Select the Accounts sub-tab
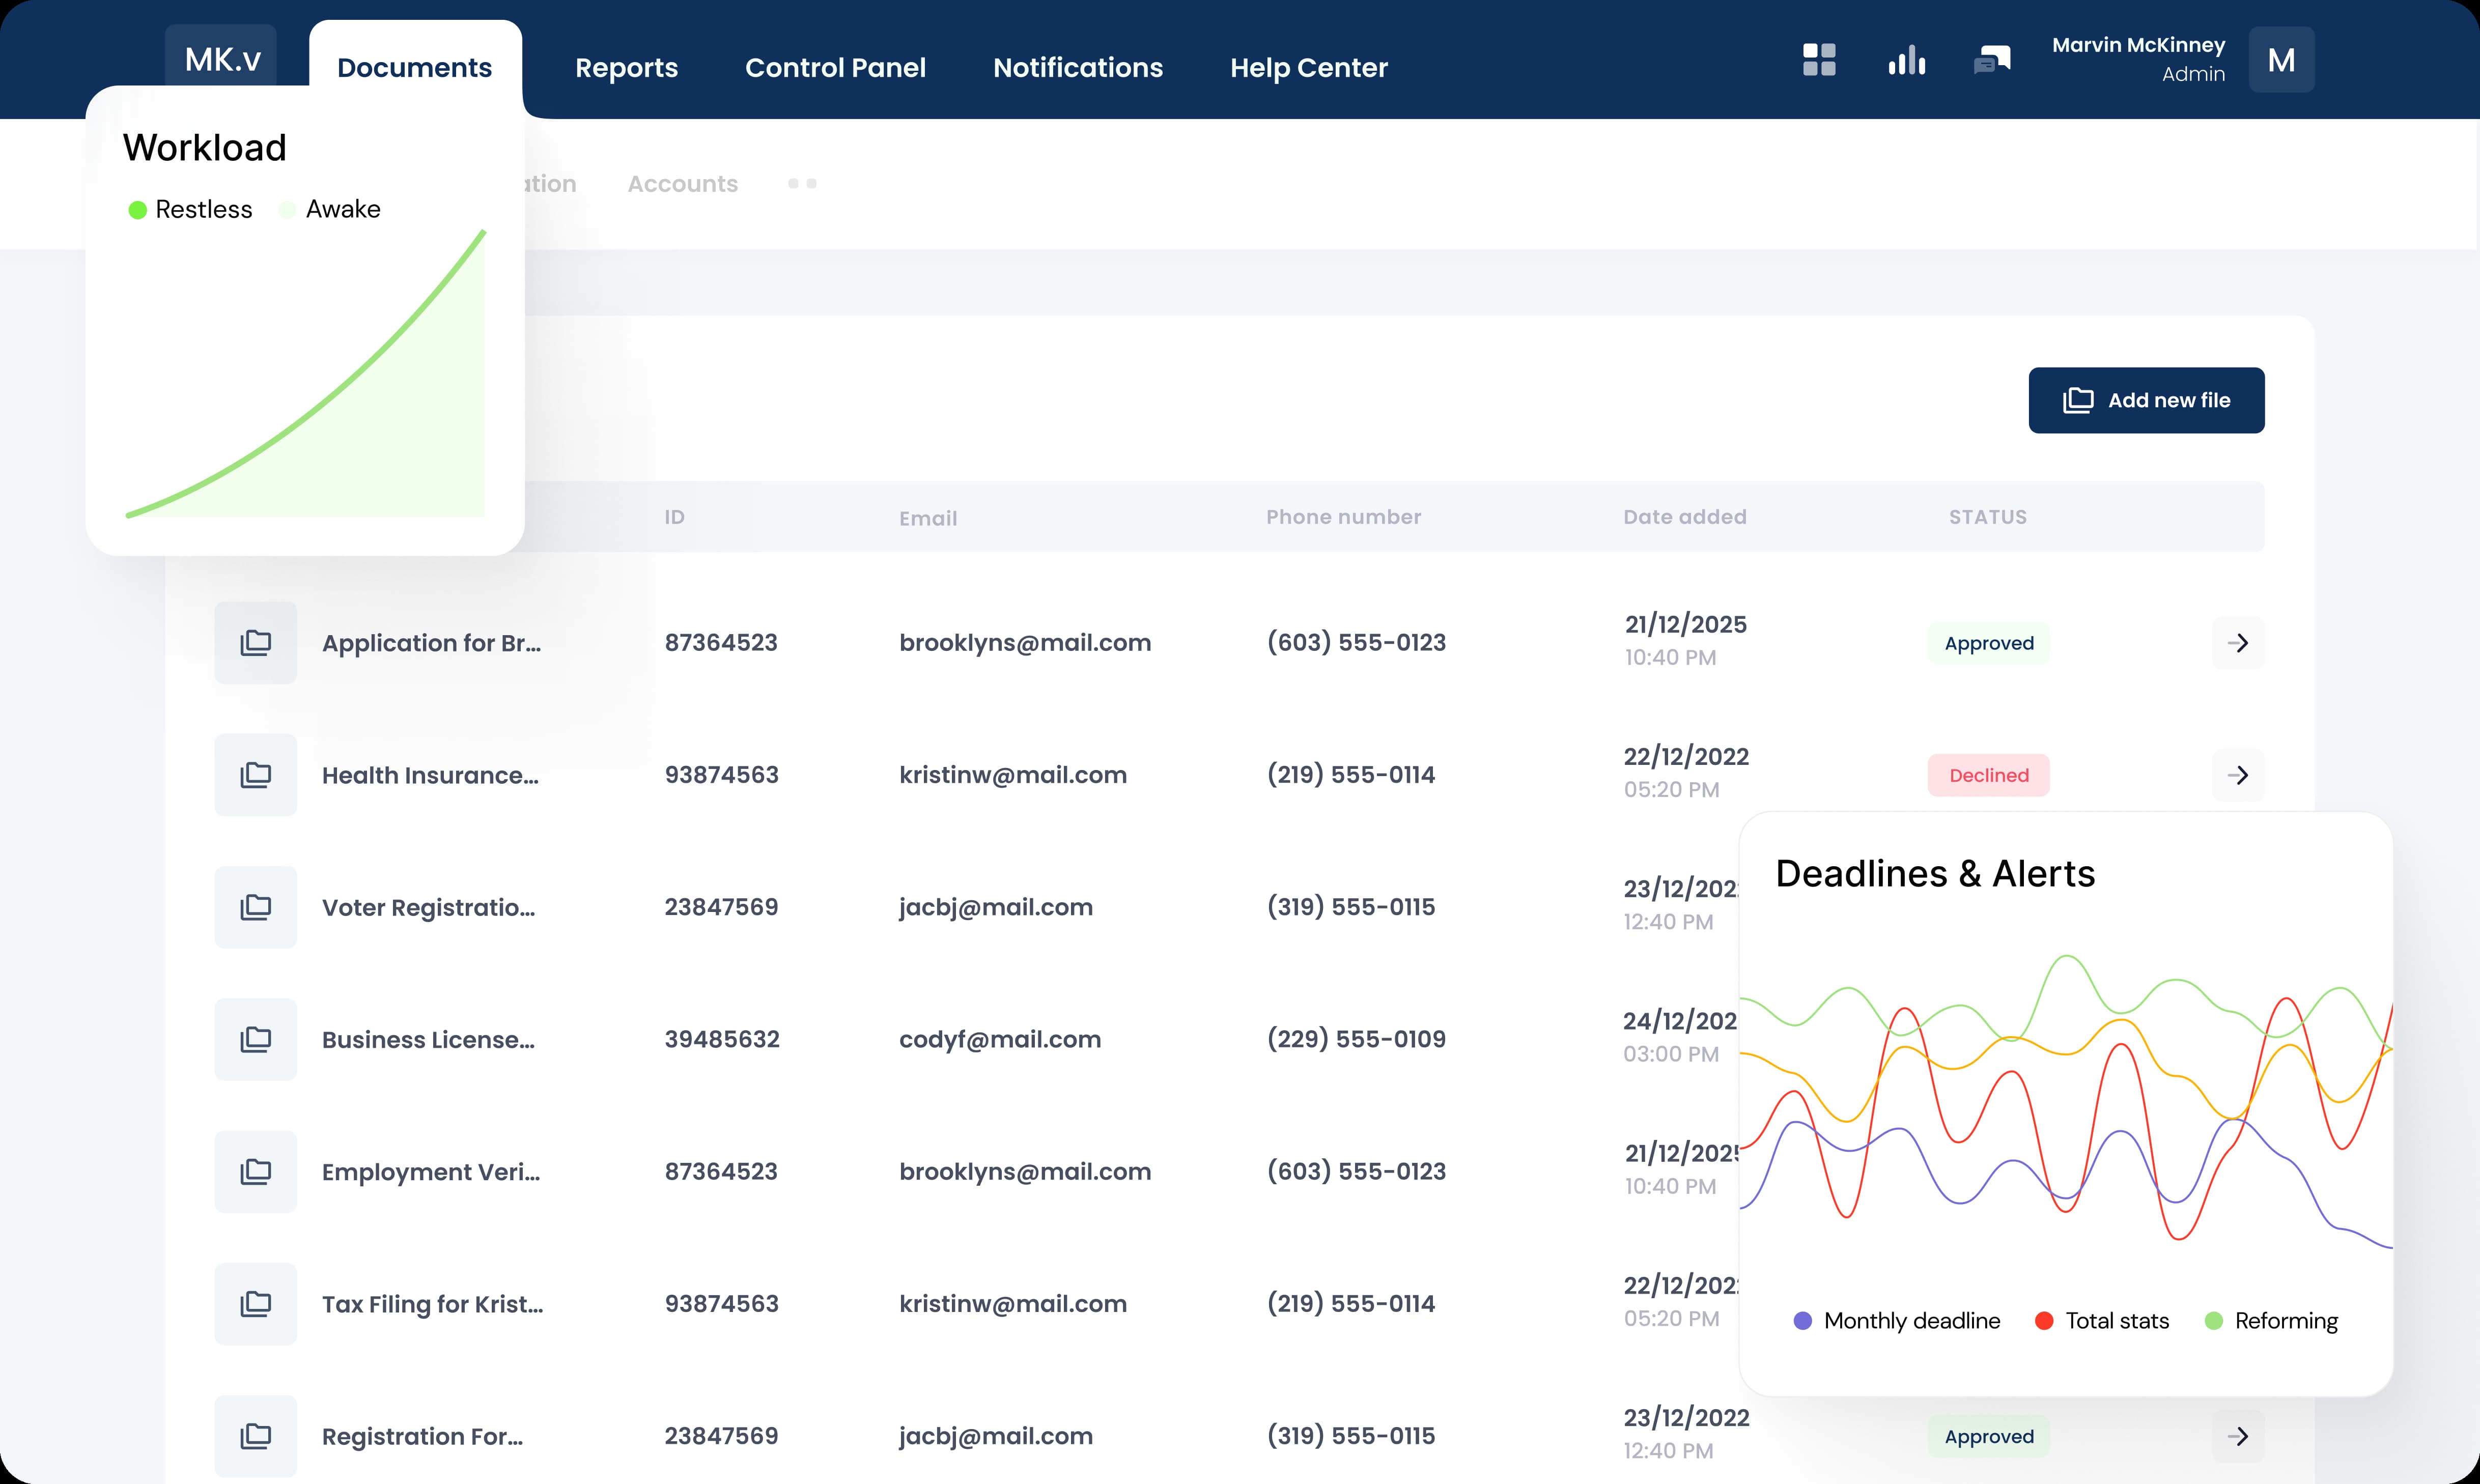The image size is (2480, 1484). pyautogui.click(x=682, y=184)
